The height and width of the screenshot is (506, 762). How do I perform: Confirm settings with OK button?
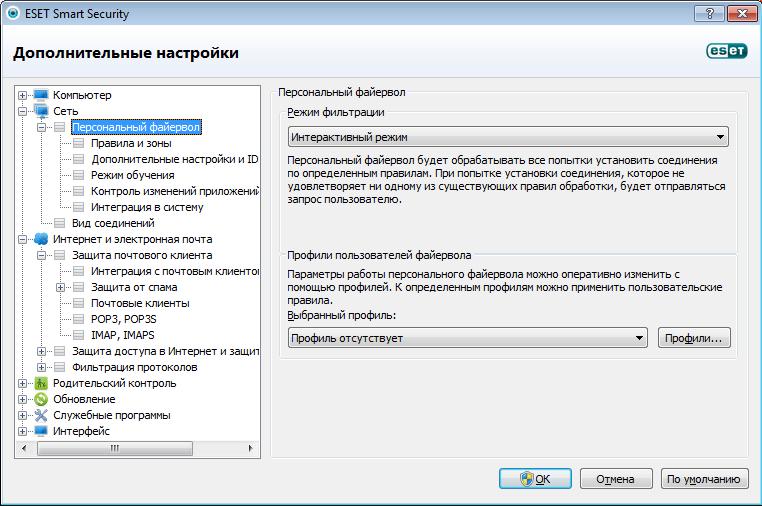click(x=535, y=479)
